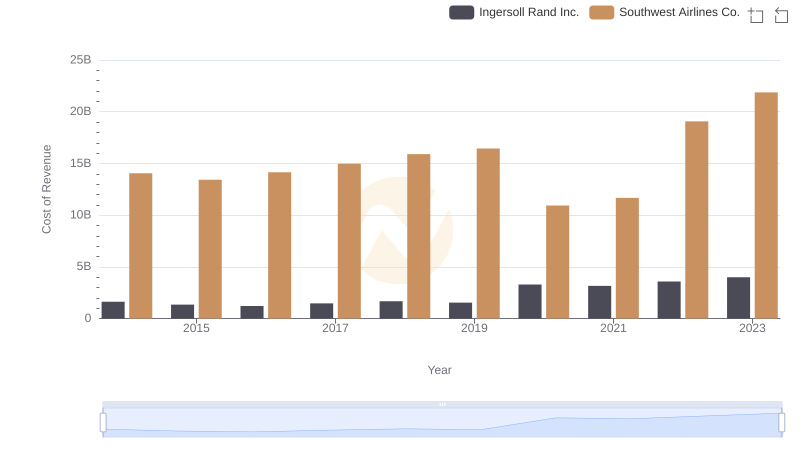Click the 25B y-axis label

81,60
